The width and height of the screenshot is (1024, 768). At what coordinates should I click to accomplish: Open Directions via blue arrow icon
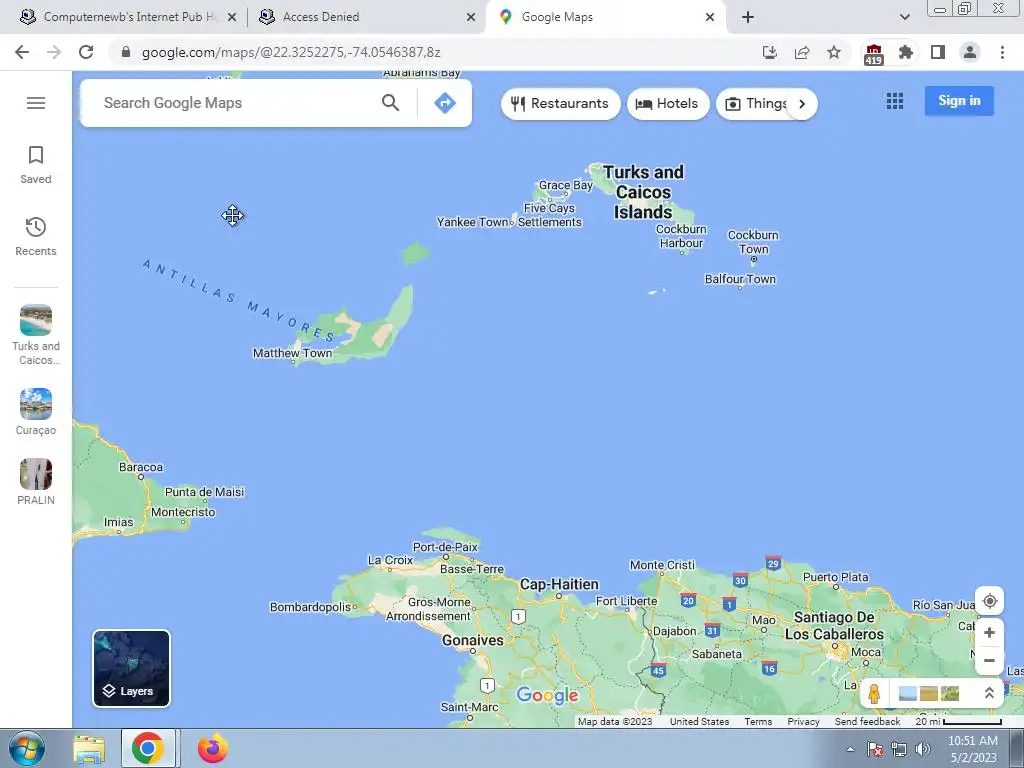(445, 103)
